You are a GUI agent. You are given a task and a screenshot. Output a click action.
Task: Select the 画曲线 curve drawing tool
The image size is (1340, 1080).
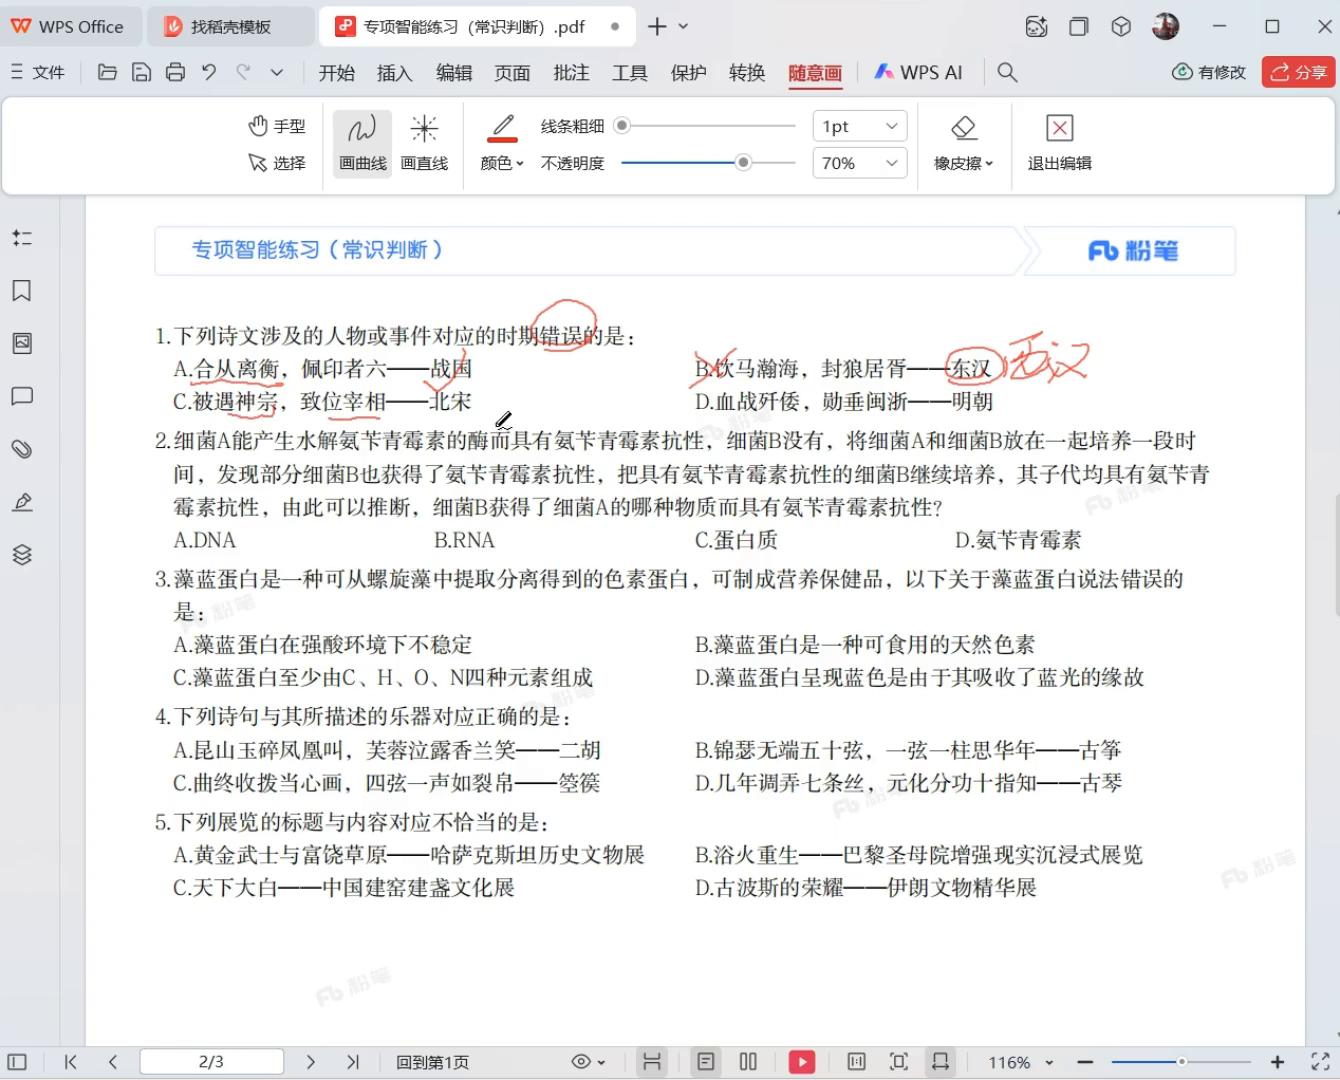pyautogui.click(x=360, y=142)
